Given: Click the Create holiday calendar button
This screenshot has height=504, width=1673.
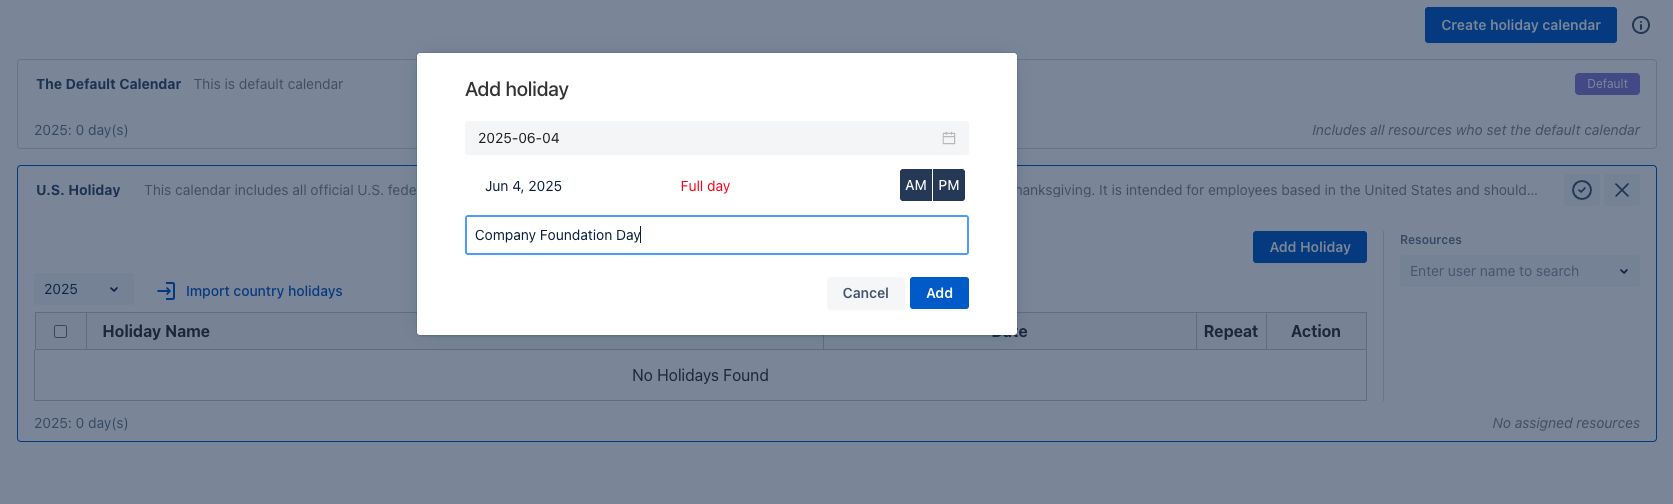Looking at the screenshot, I should click(x=1520, y=25).
